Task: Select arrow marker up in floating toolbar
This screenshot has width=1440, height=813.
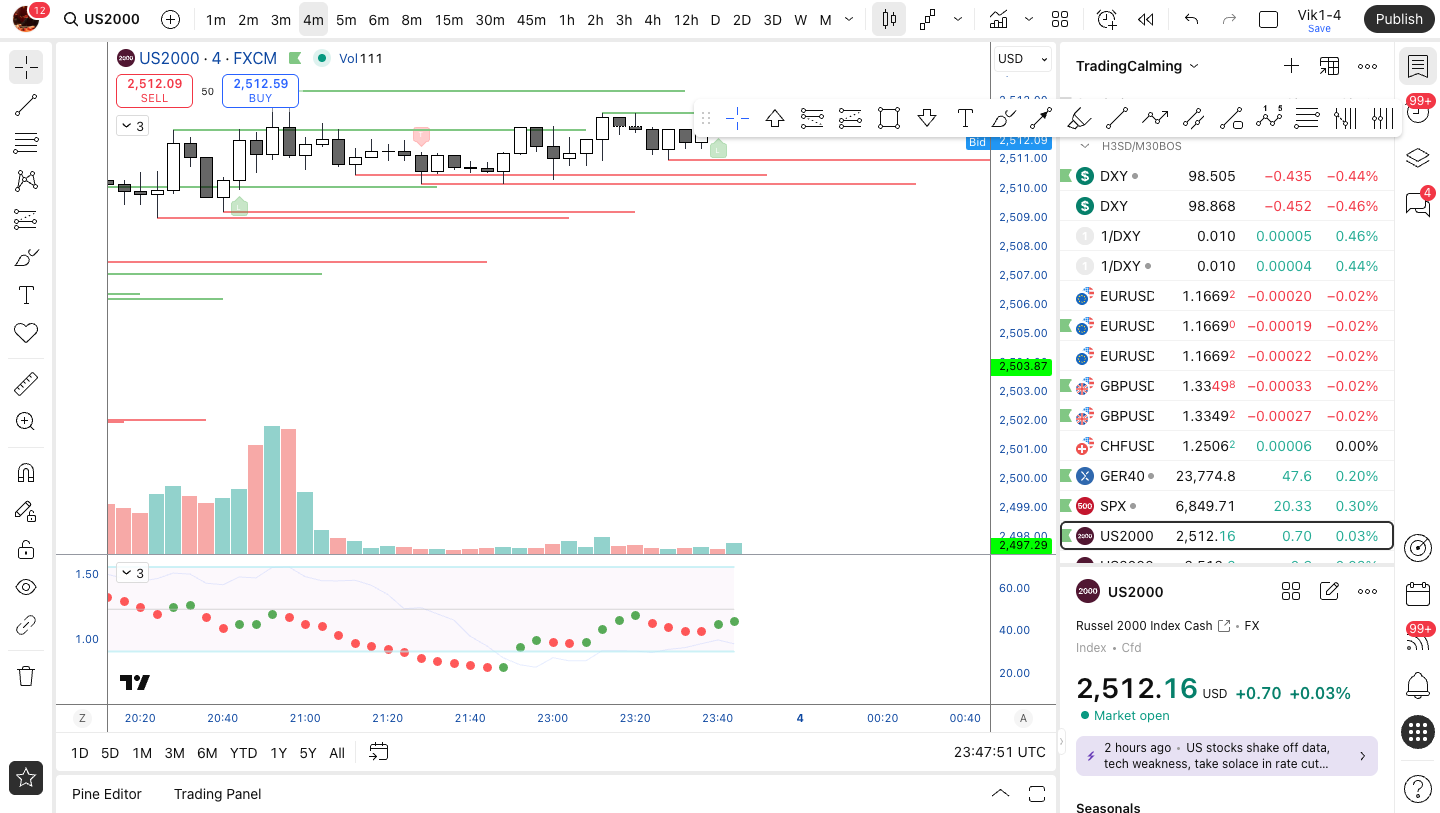Action: point(775,119)
